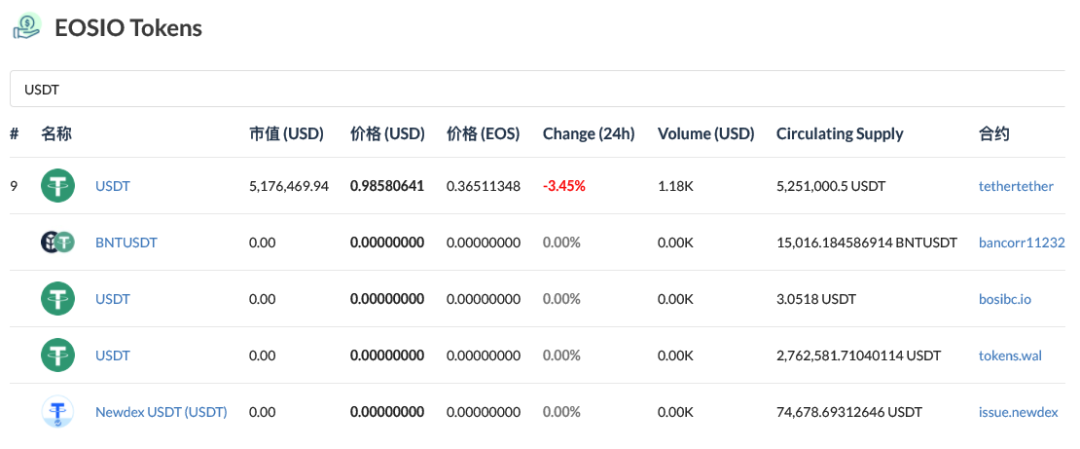The height and width of the screenshot is (449, 1080).
Task: Open the USDT token link in row 9
Action: 112,186
